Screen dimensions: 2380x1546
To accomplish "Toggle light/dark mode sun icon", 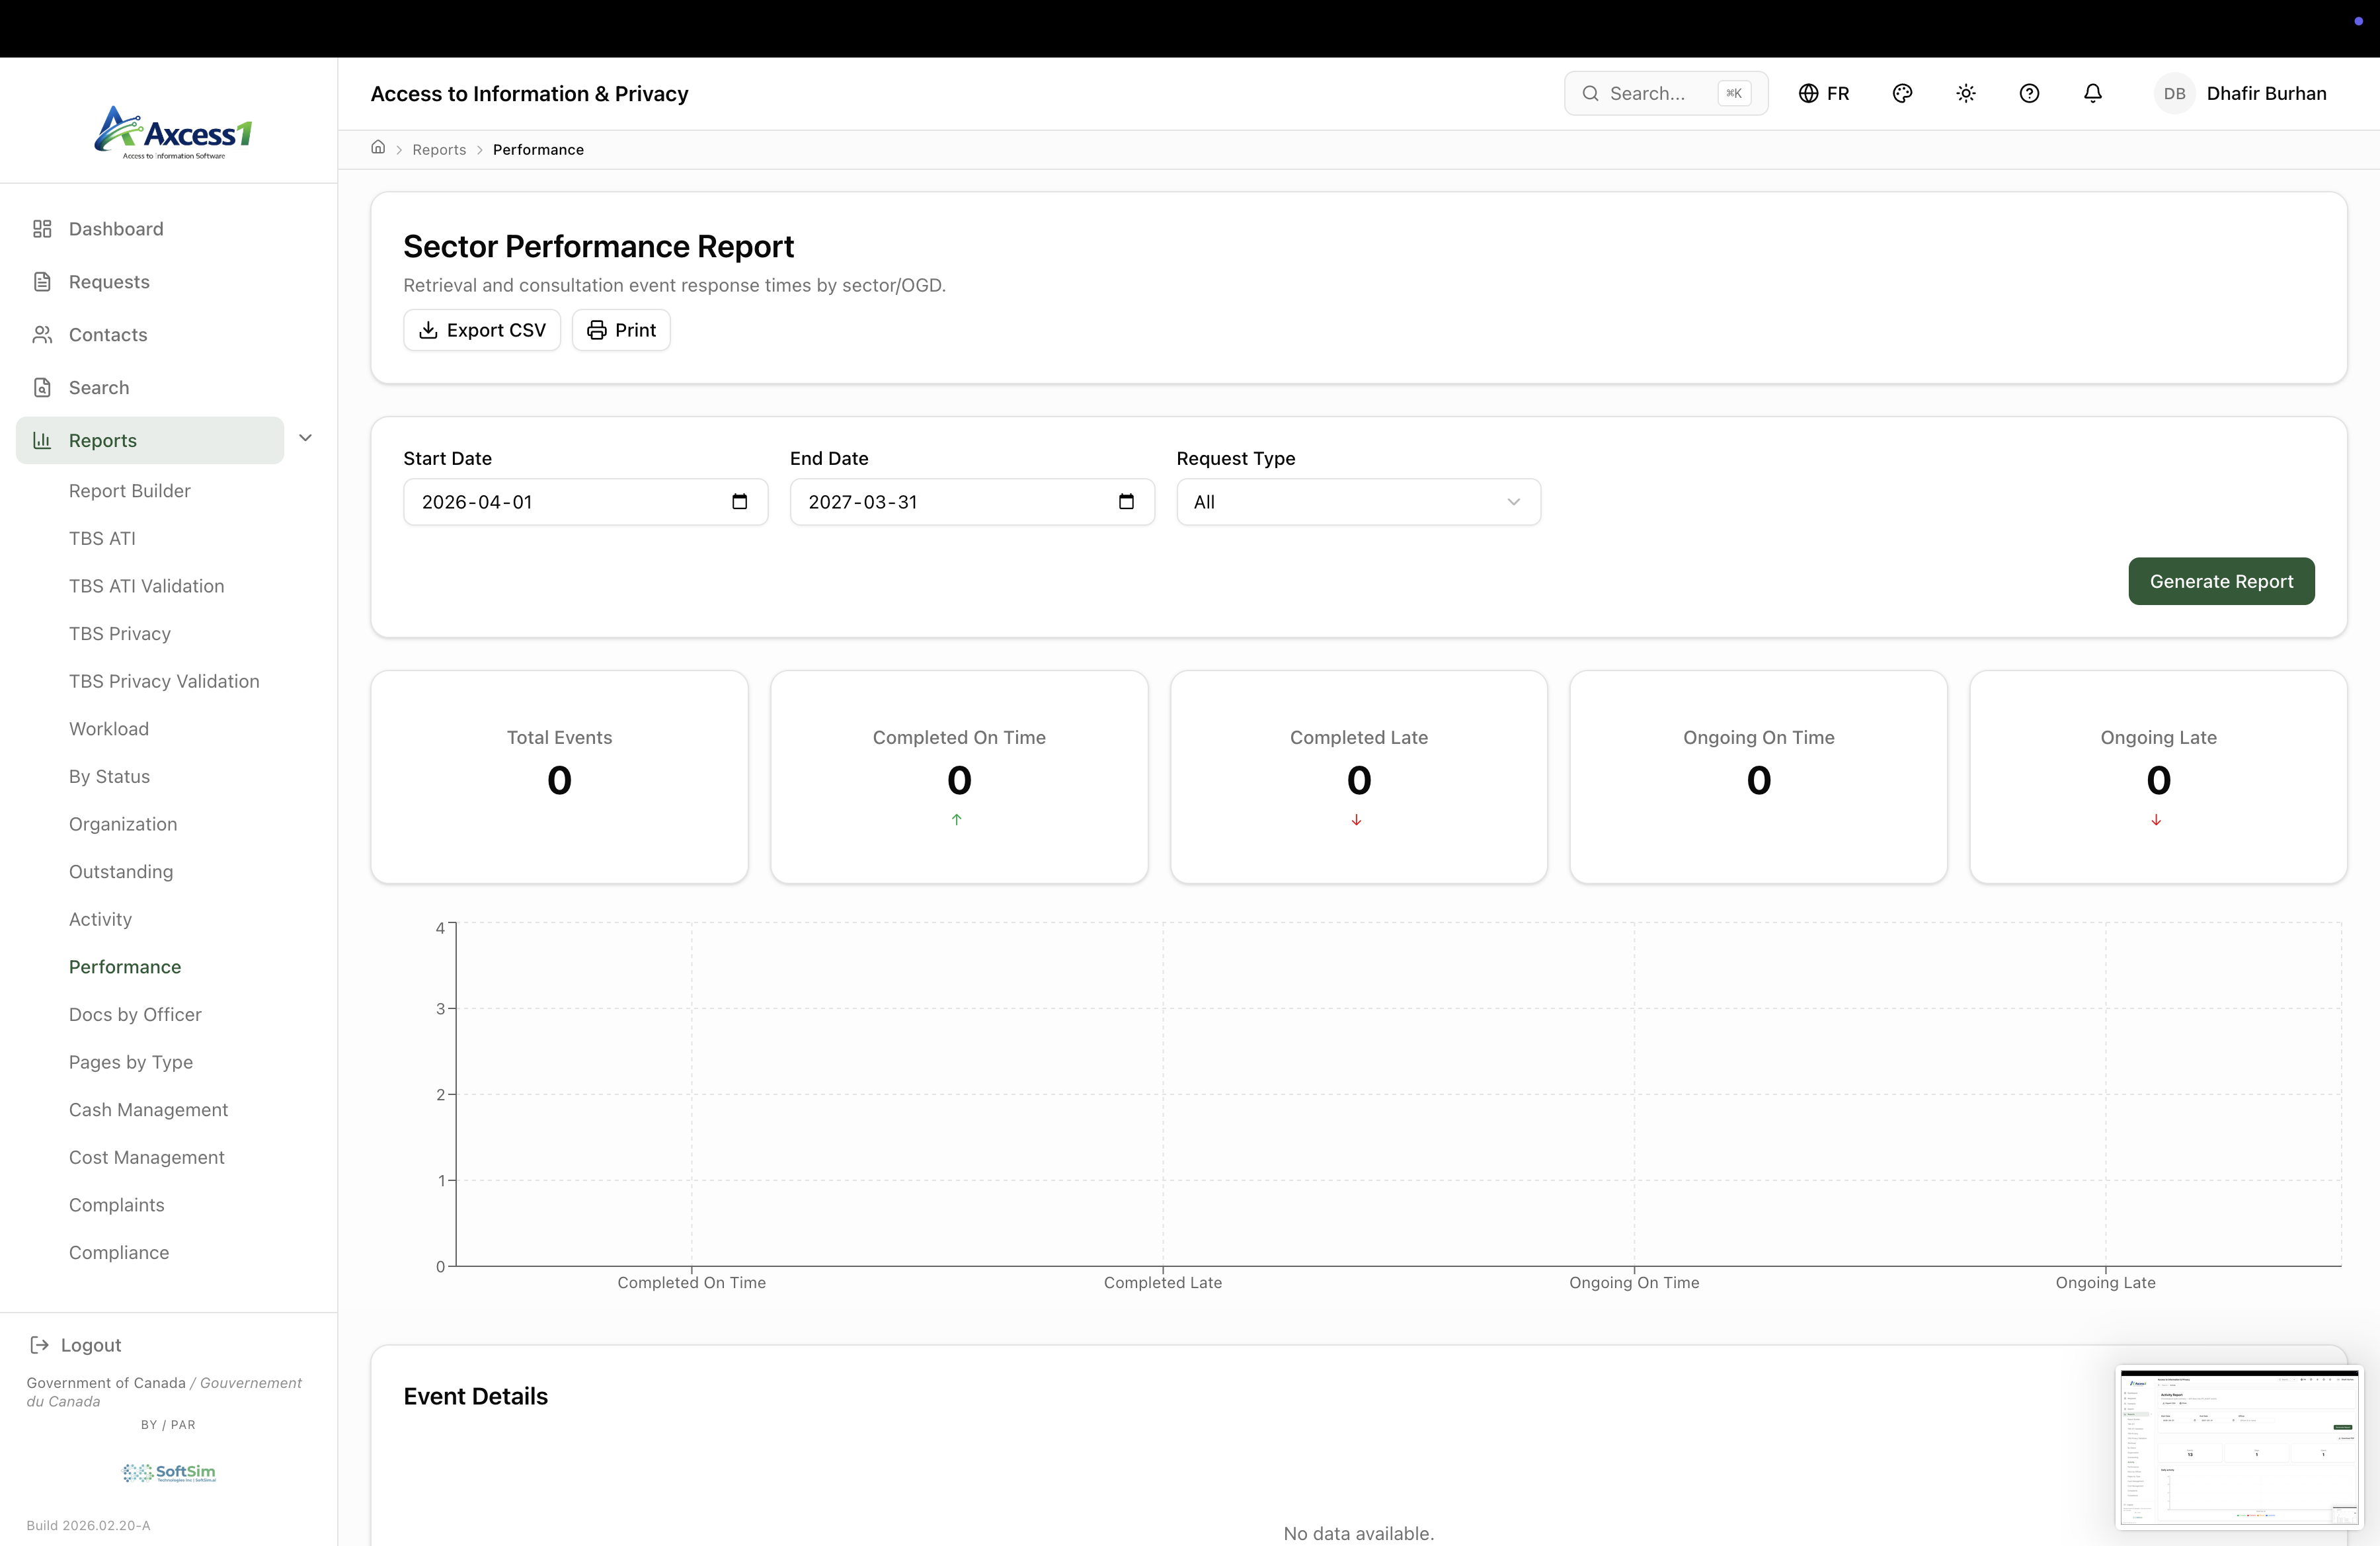I will click(1966, 93).
